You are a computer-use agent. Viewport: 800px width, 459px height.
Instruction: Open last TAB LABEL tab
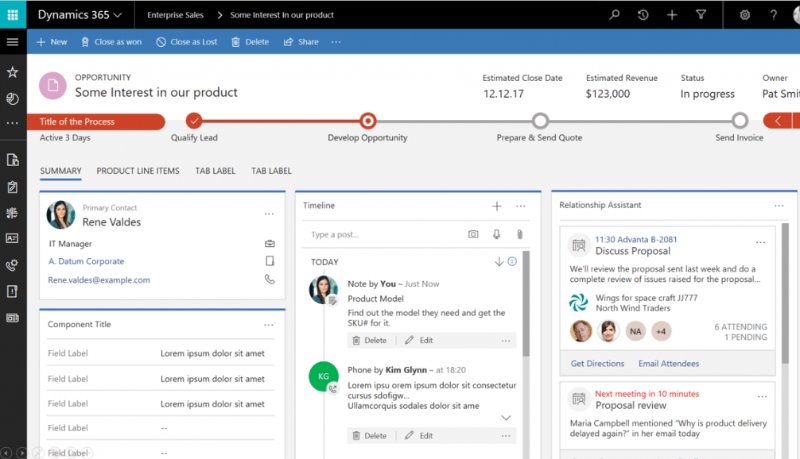click(271, 171)
